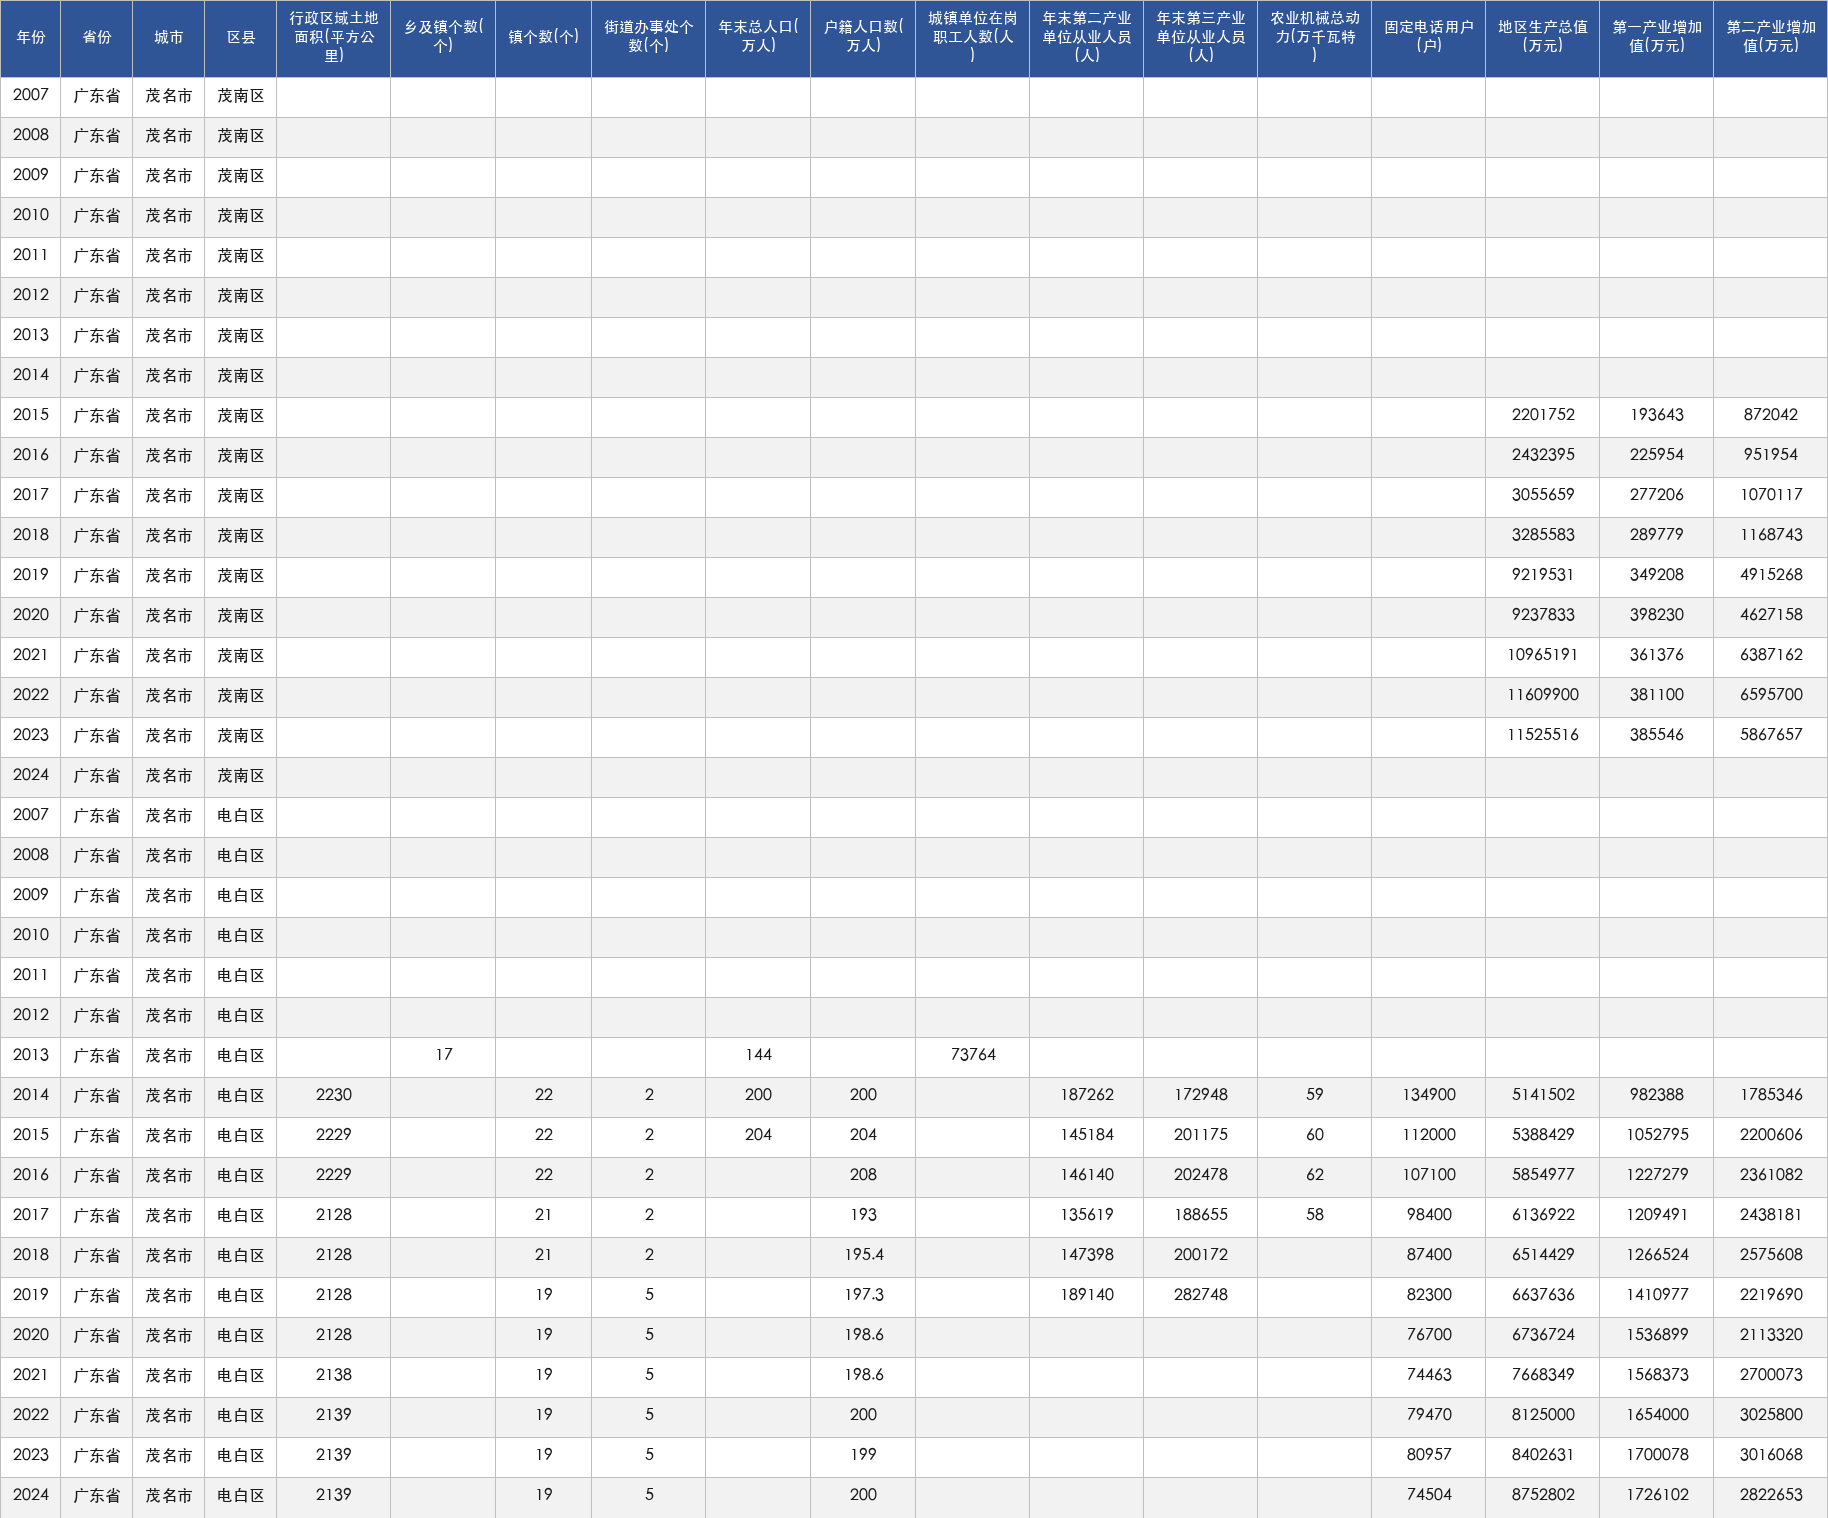Click the 固定电话用户(户) column header
The image size is (1828, 1518).
(1428, 38)
